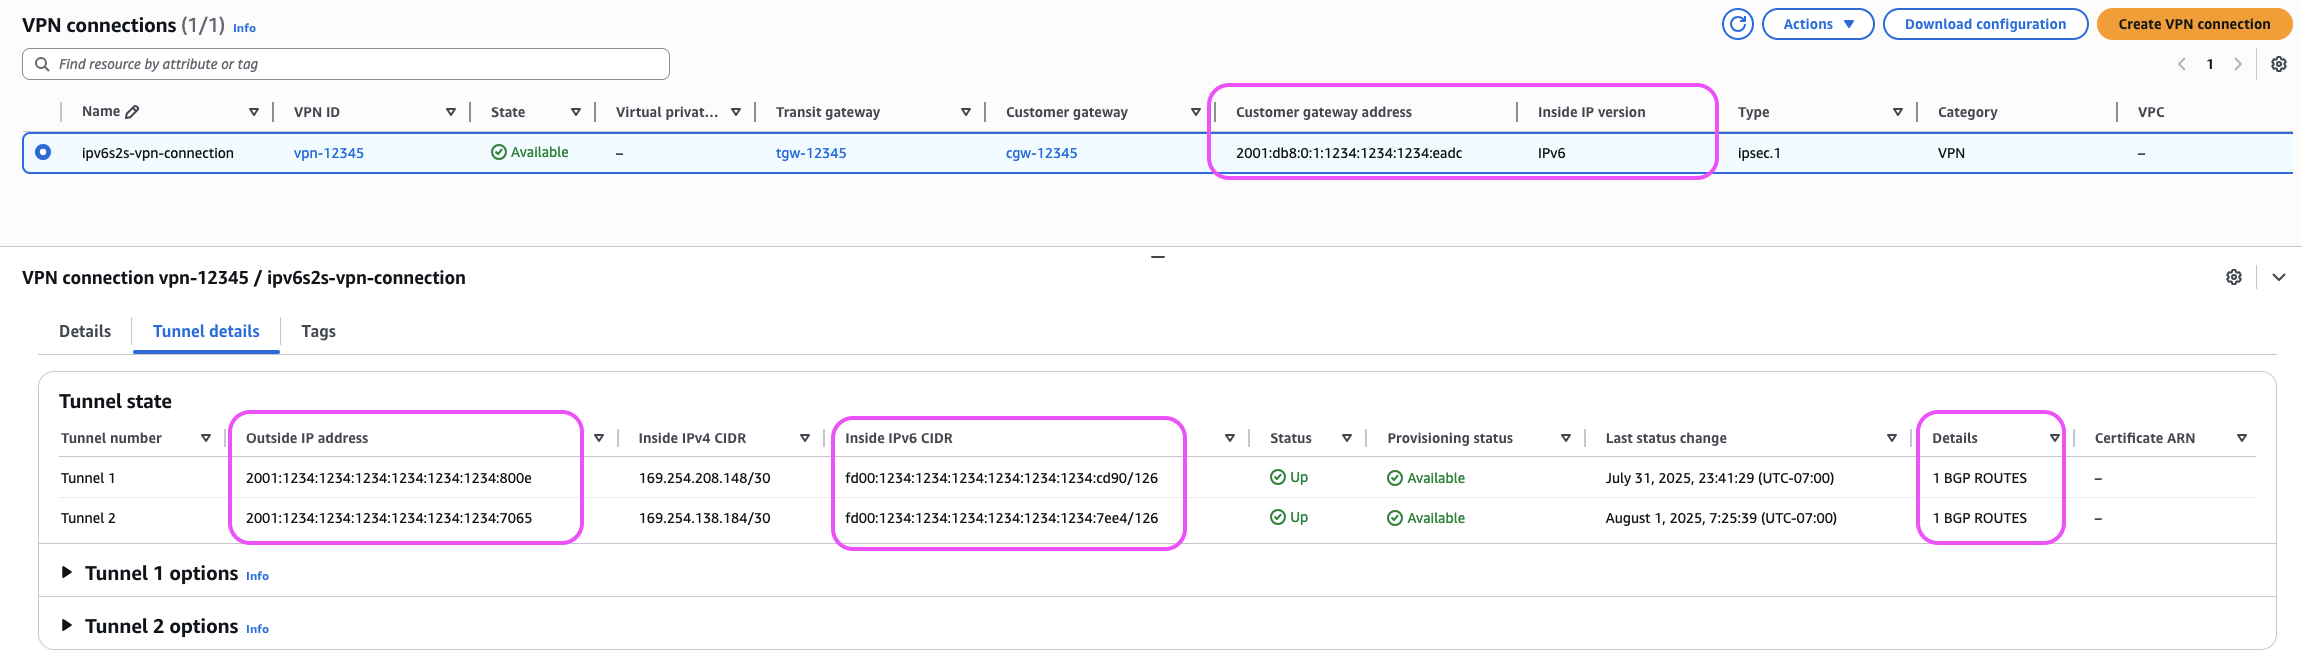
Task: Sort by the State column arrow
Action: tap(576, 112)
